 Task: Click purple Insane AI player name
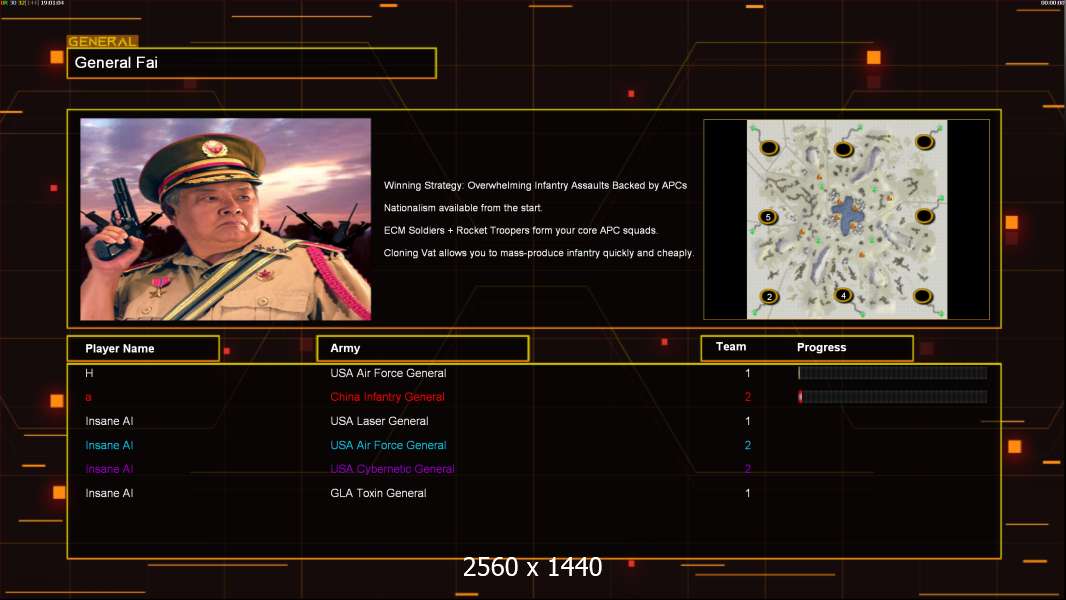coord(109,469)
